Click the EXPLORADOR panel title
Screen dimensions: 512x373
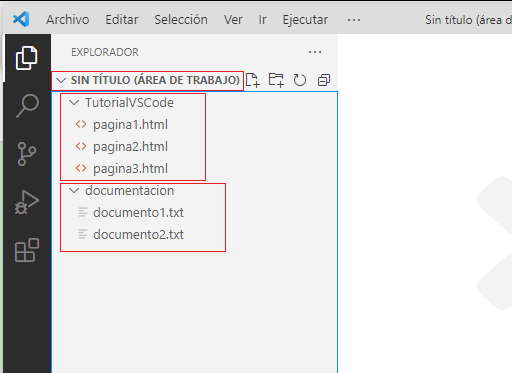tap(105, 52)
